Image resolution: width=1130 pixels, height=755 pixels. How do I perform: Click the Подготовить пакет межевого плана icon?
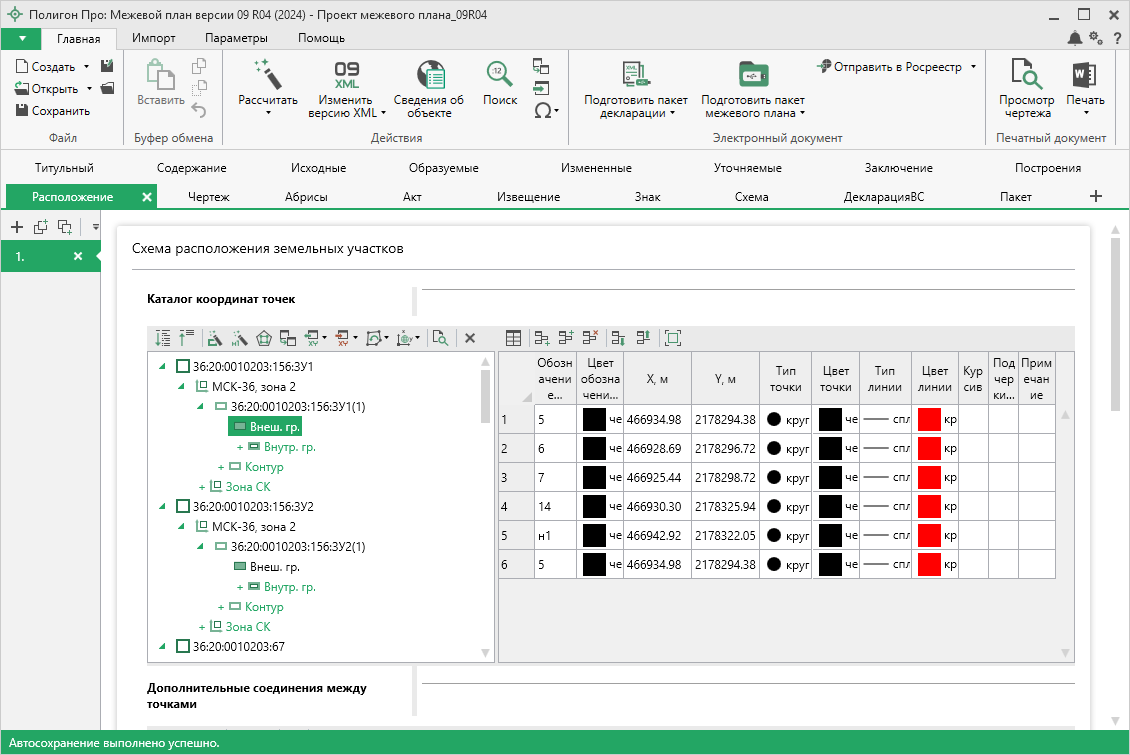pyautogui.click(x=752, y=75)
